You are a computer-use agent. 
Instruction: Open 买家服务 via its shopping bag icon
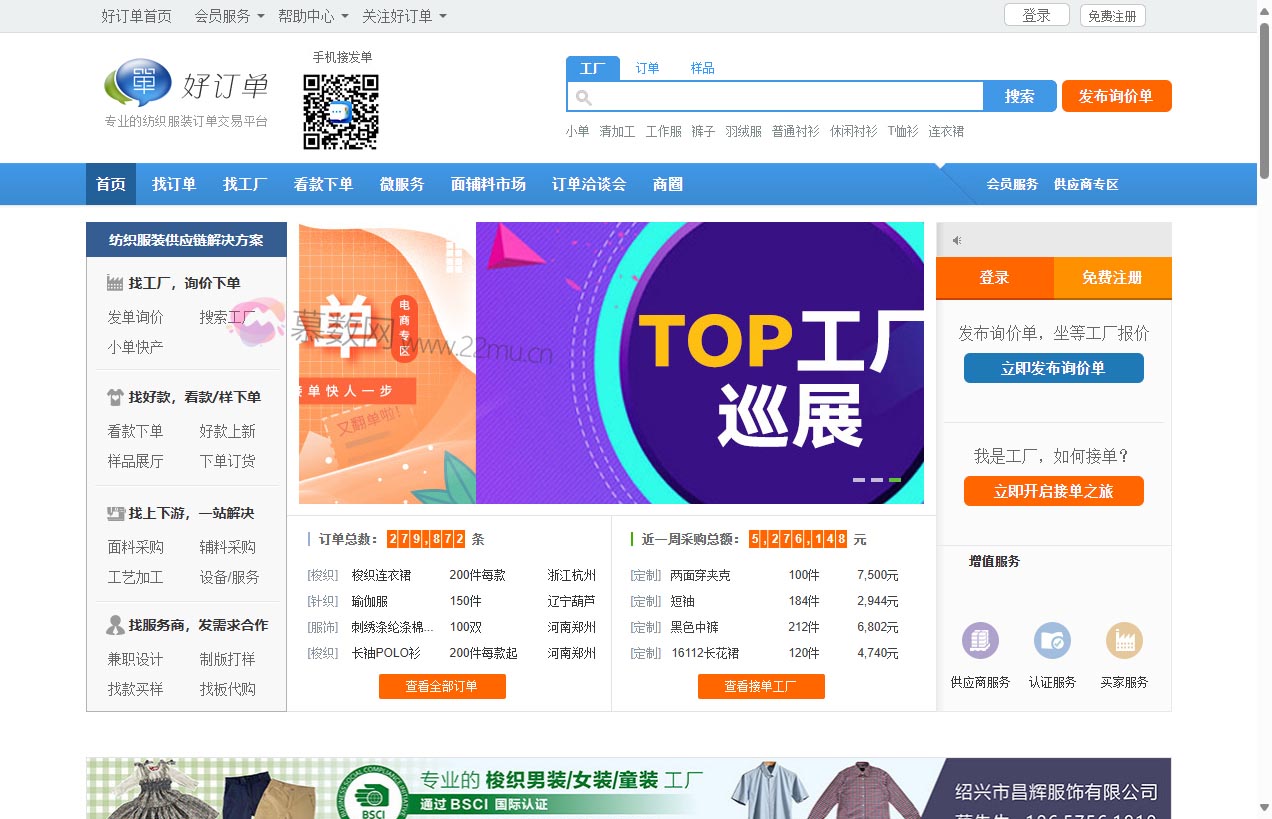(x=1125, y=641)
